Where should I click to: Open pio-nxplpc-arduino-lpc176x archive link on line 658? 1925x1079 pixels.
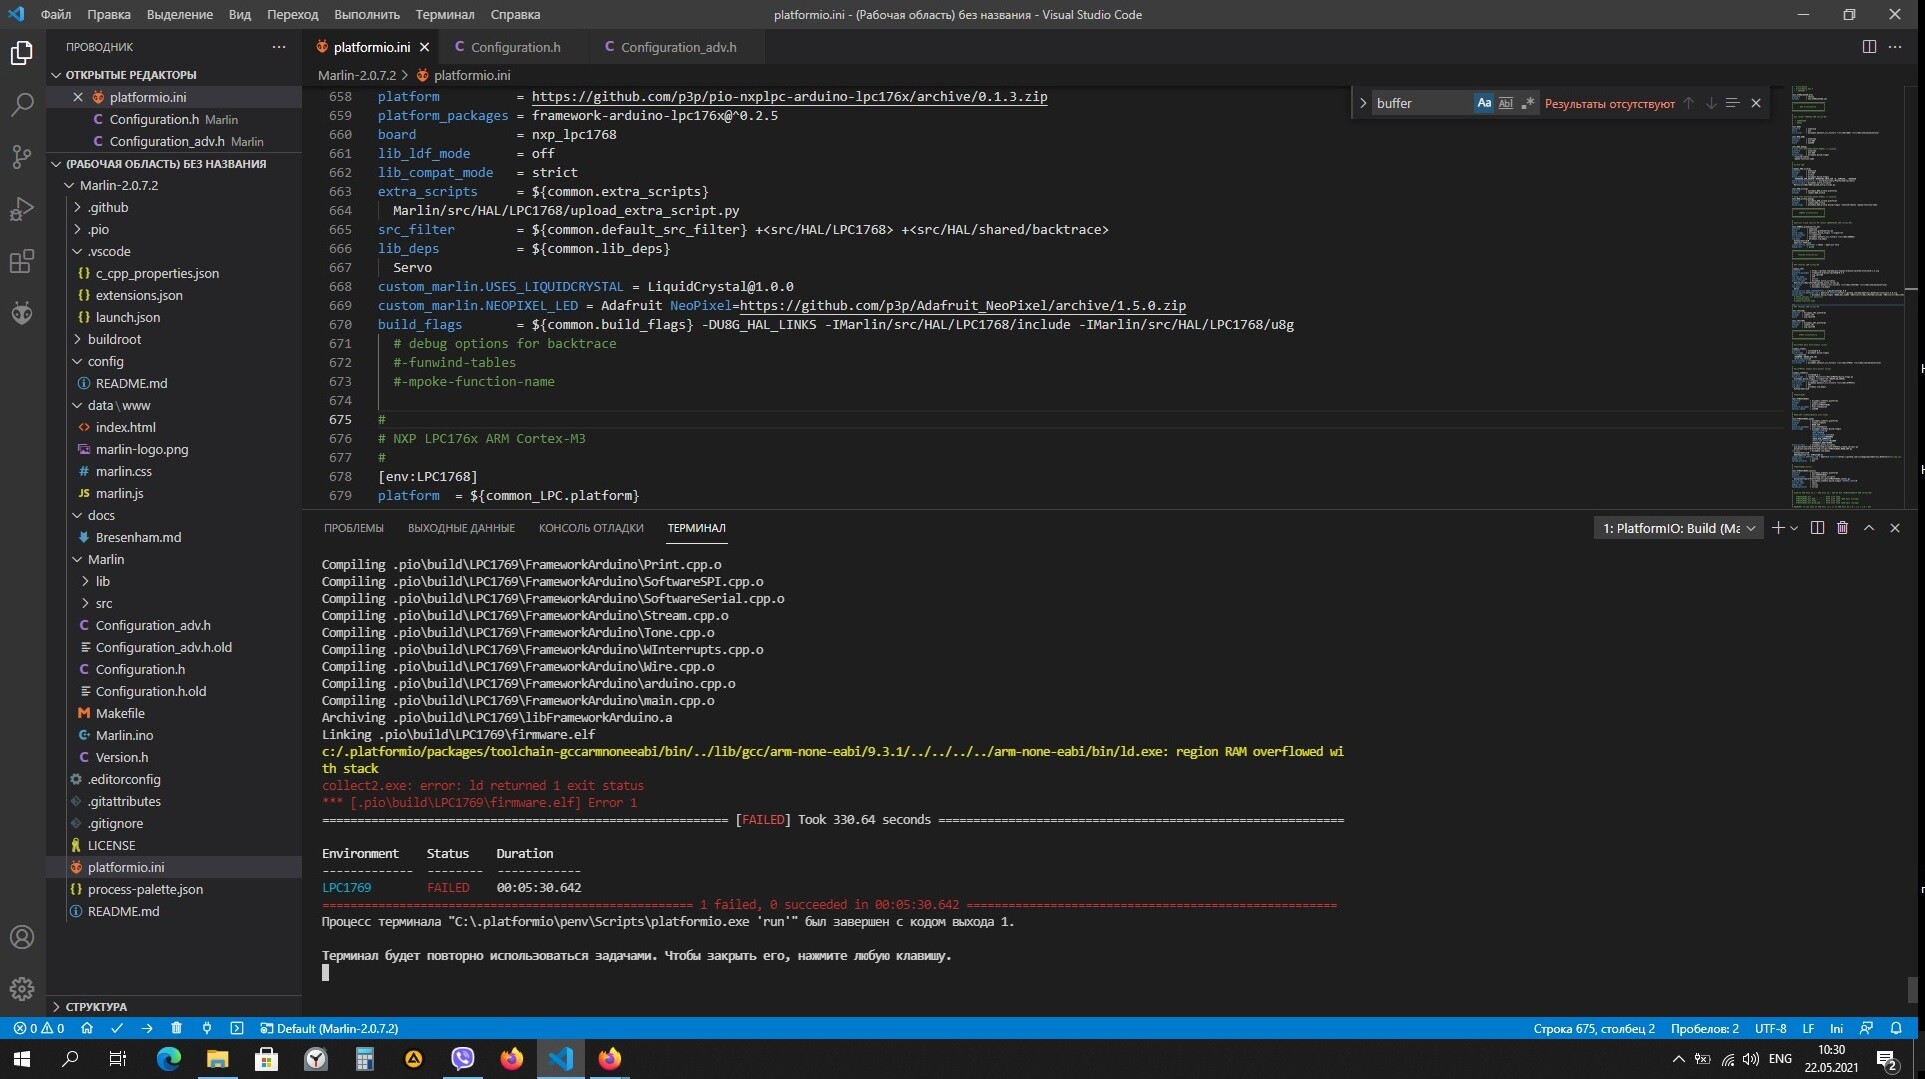tap(789, 97)
